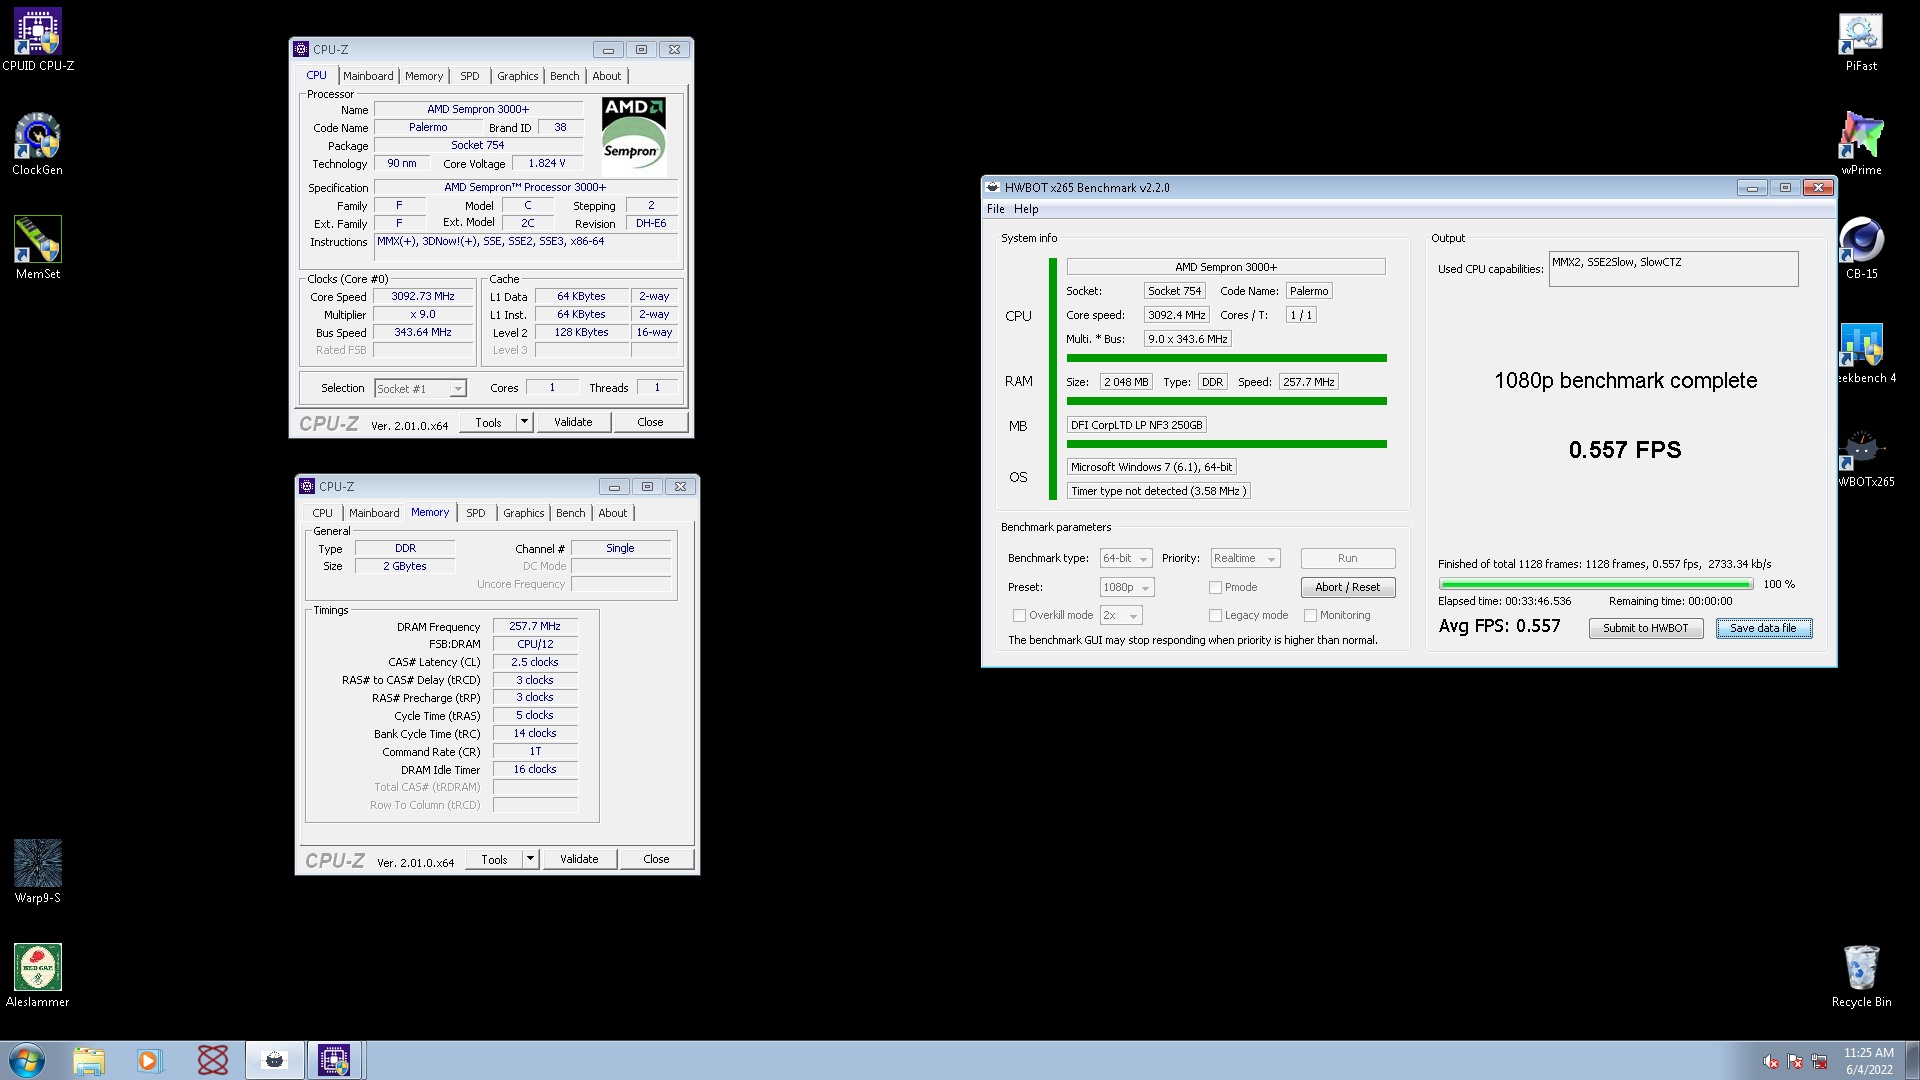Open the Geekbench 4 desktop icon

pos(1865,352)
